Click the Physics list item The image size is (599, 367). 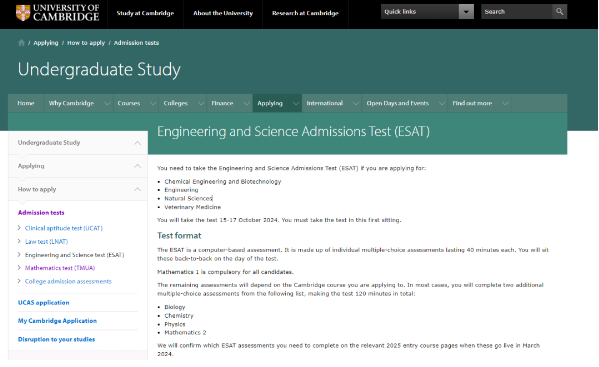point(175,324)
